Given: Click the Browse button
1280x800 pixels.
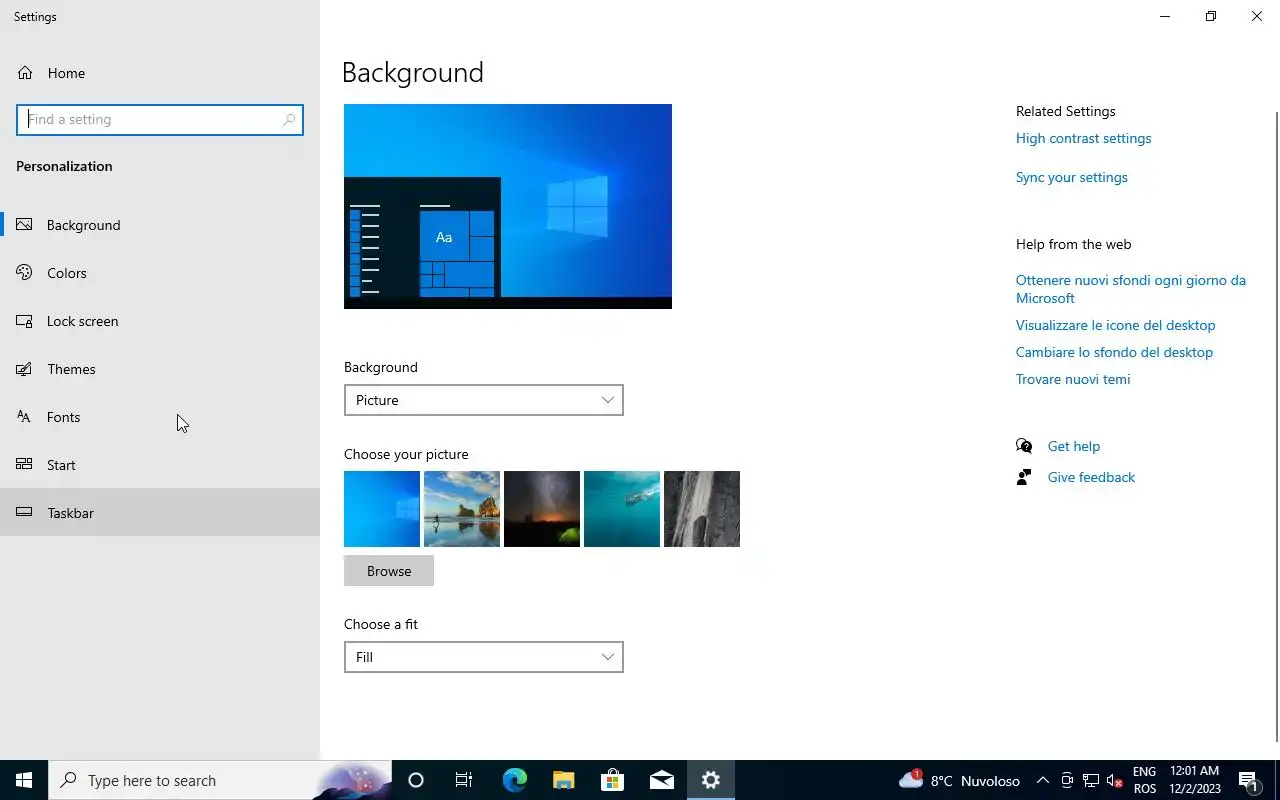Looking at the screenshot, I should tap(389, 571).
